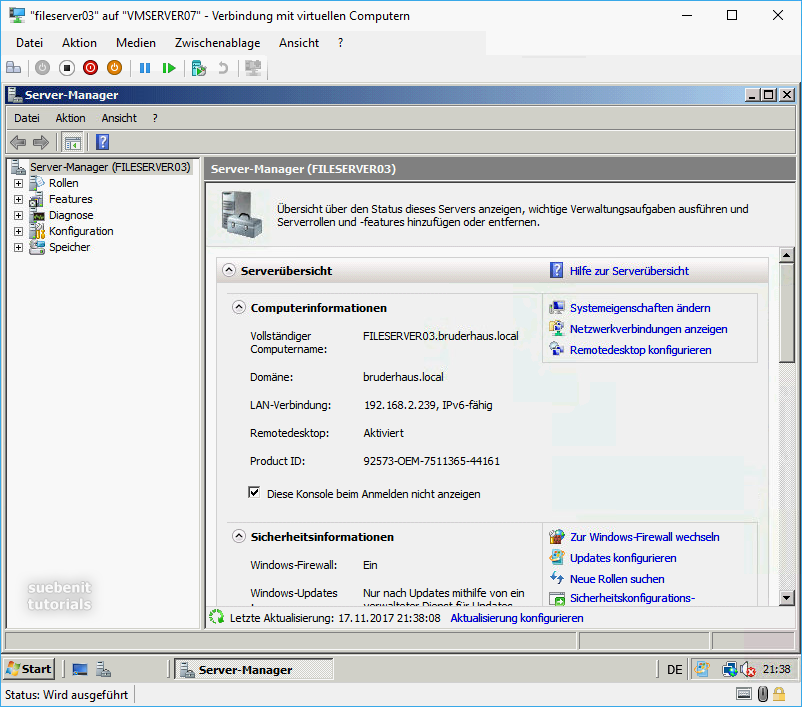The height and width of the screenshot is (707, 802).
Task: Open the ? help menu inside Server-Manager
Action: pos(155,118)
